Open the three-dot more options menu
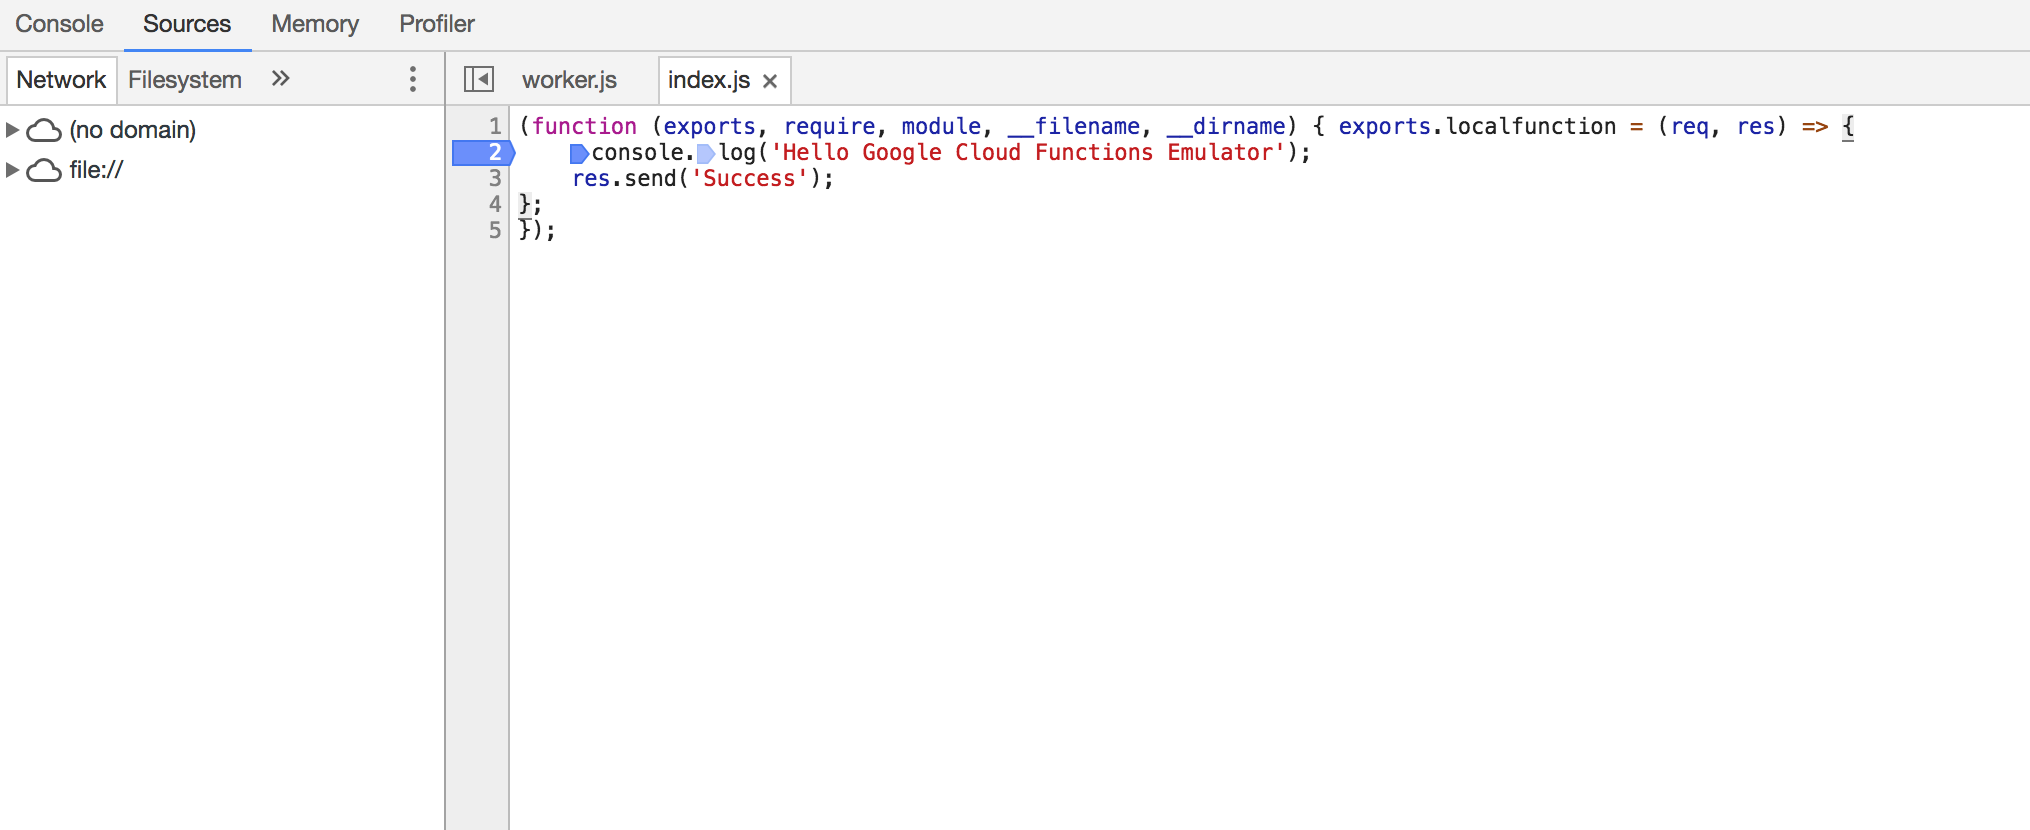2030x830 pixels. pyautogui.click(x=412, y=79)
